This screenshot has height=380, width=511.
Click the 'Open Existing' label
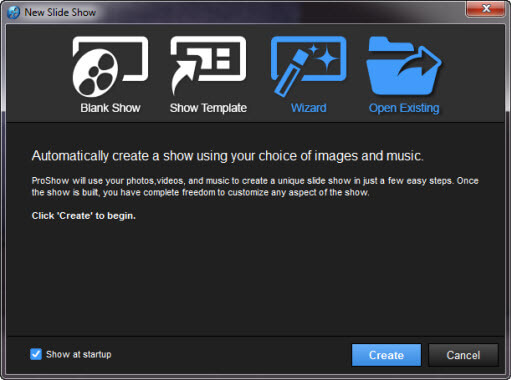[x=404, y=108]
